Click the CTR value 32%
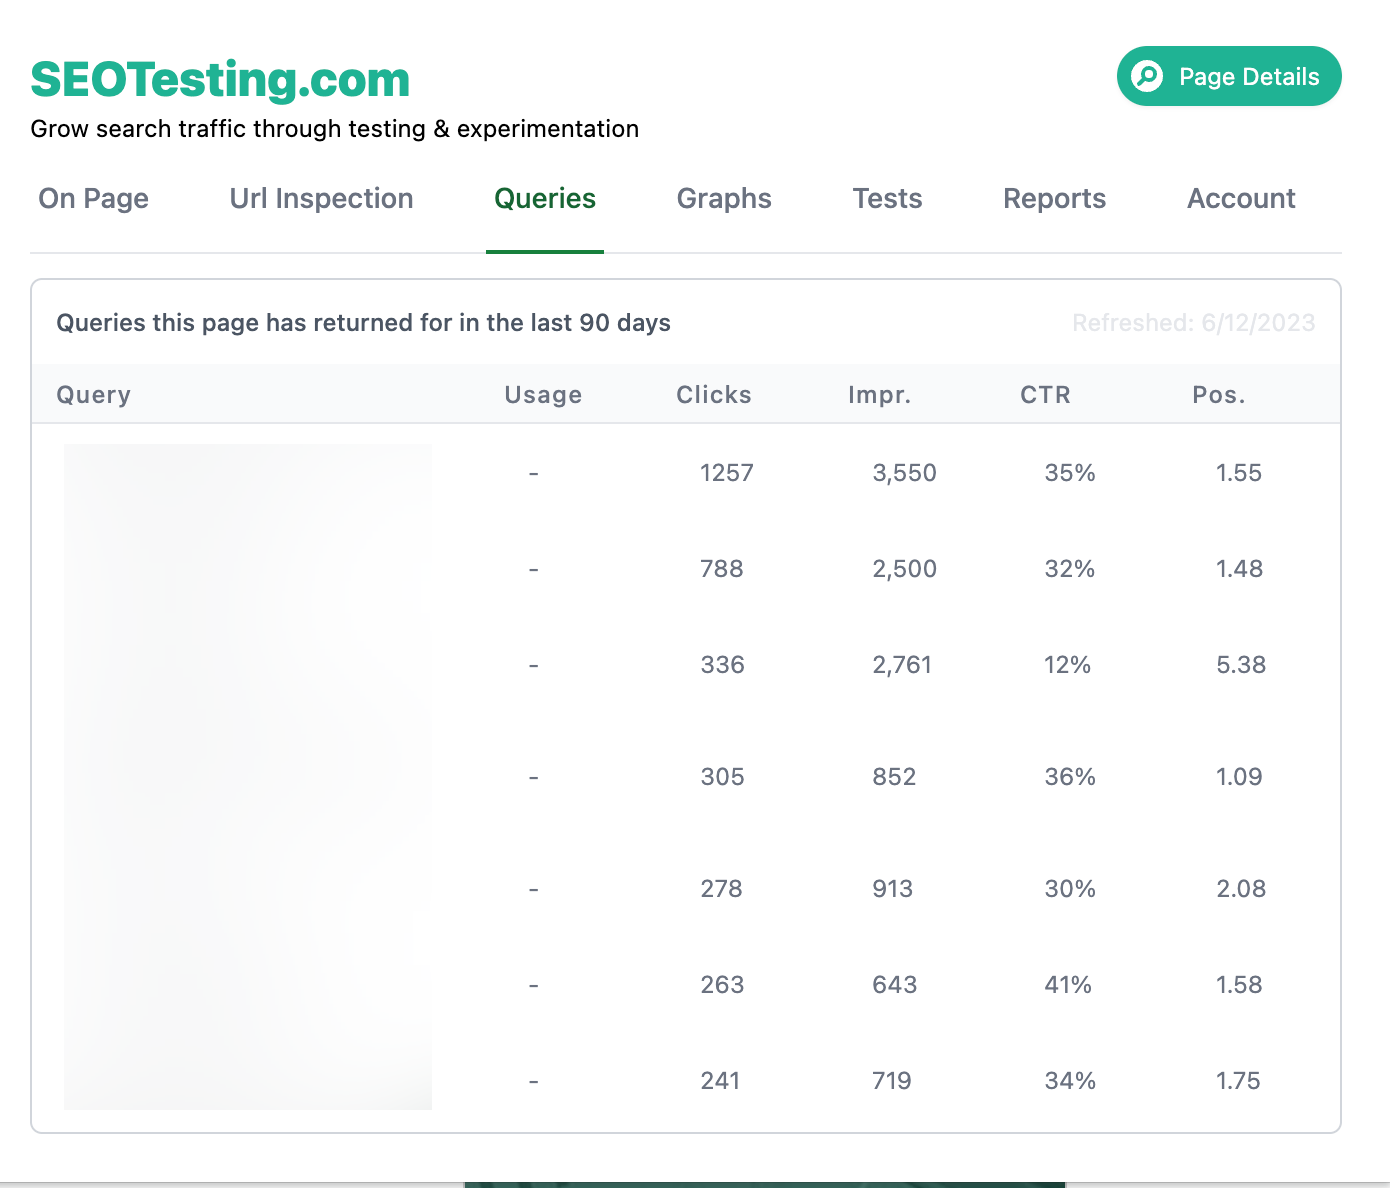 (1070, 569)
